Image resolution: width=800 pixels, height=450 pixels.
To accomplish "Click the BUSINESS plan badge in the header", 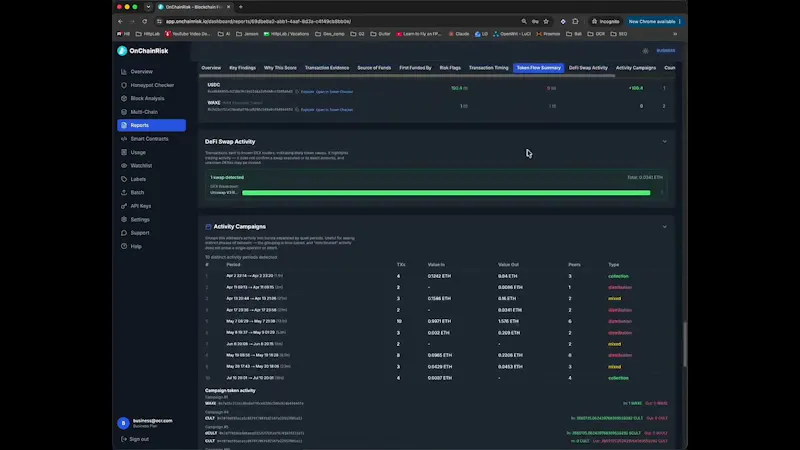I will click(665, 51).
